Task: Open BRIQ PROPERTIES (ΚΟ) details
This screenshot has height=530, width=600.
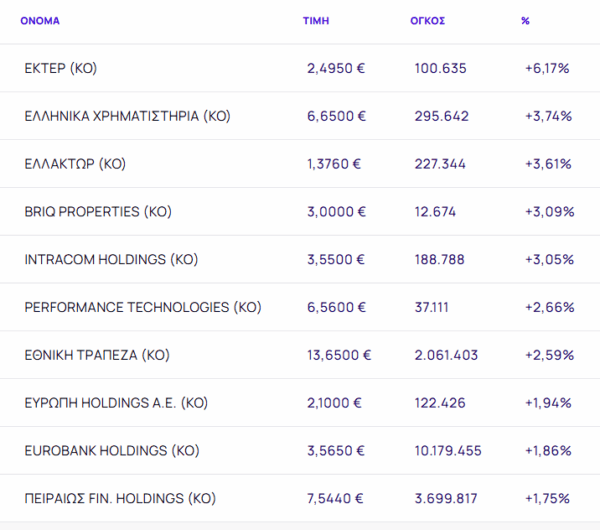Action: [x=98, y=212]
